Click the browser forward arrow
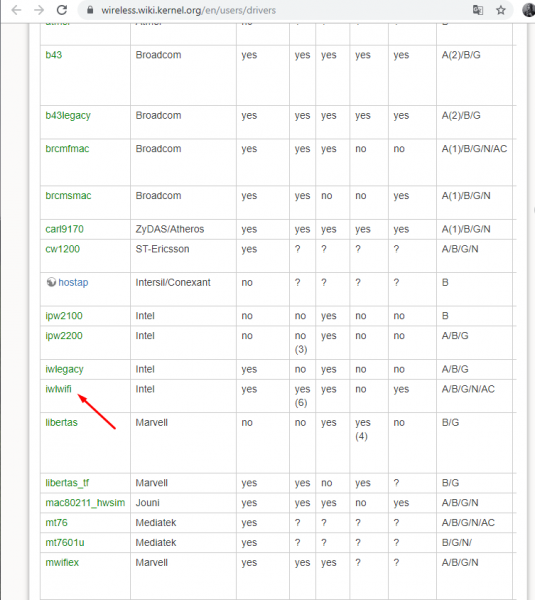535x600 pixels. tap(39, 10)
